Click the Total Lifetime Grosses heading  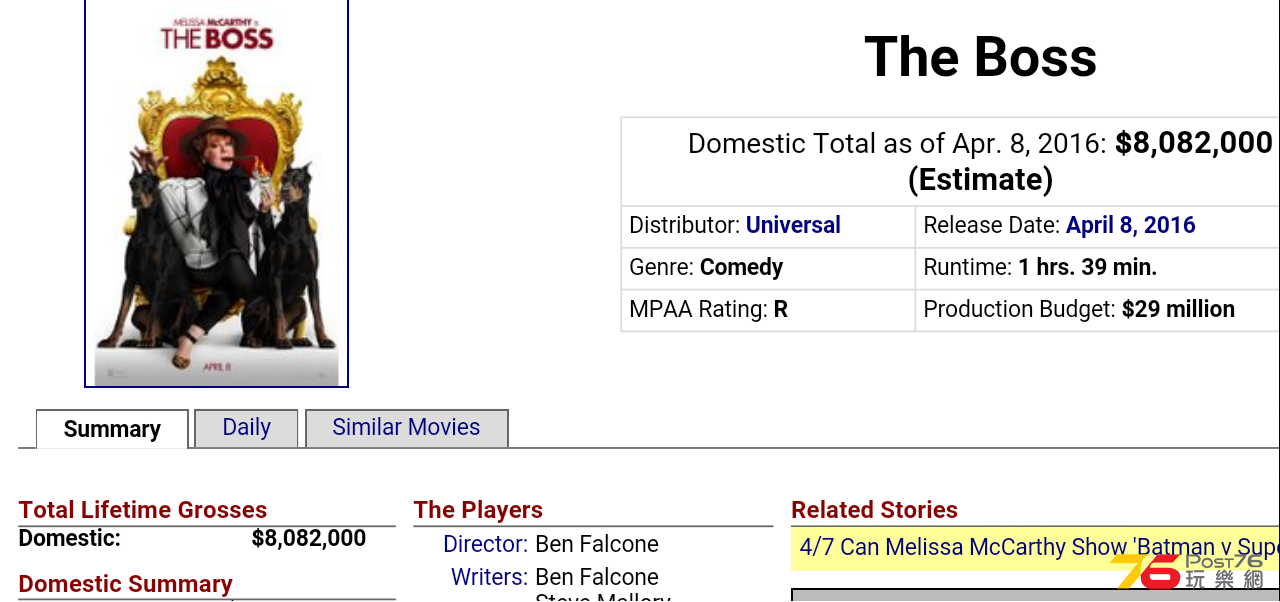tap(143, 510)
